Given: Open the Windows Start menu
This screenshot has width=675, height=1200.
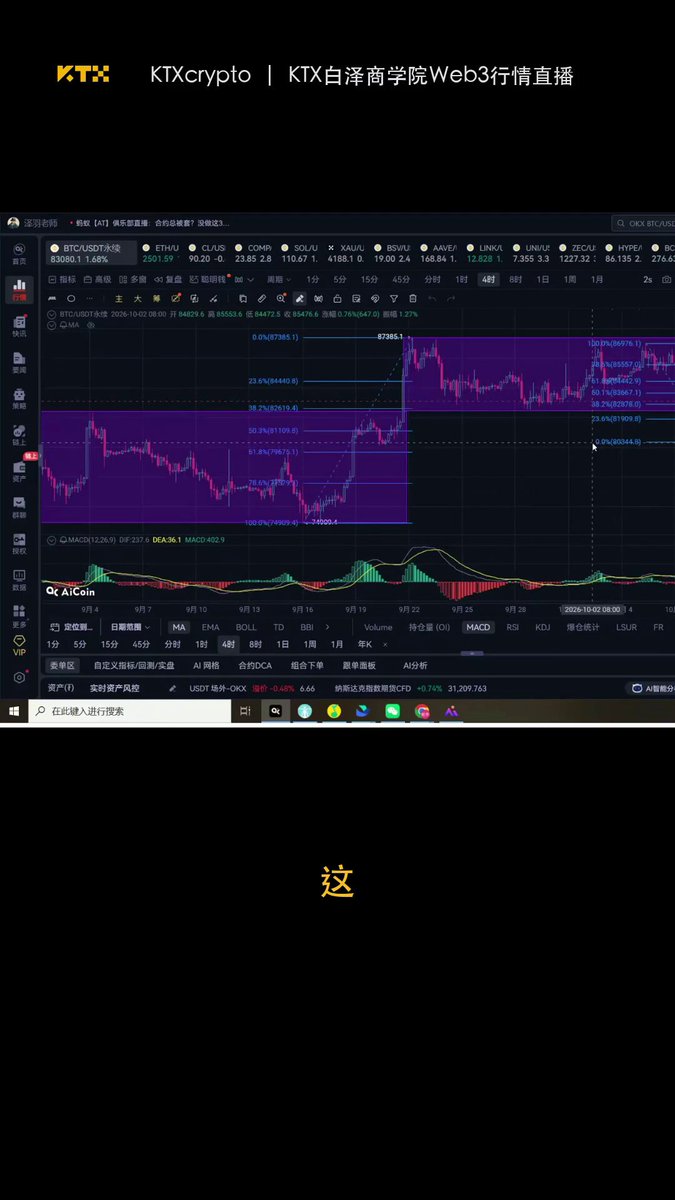Looking at the screenshot, I should click(x=14, y=711).
